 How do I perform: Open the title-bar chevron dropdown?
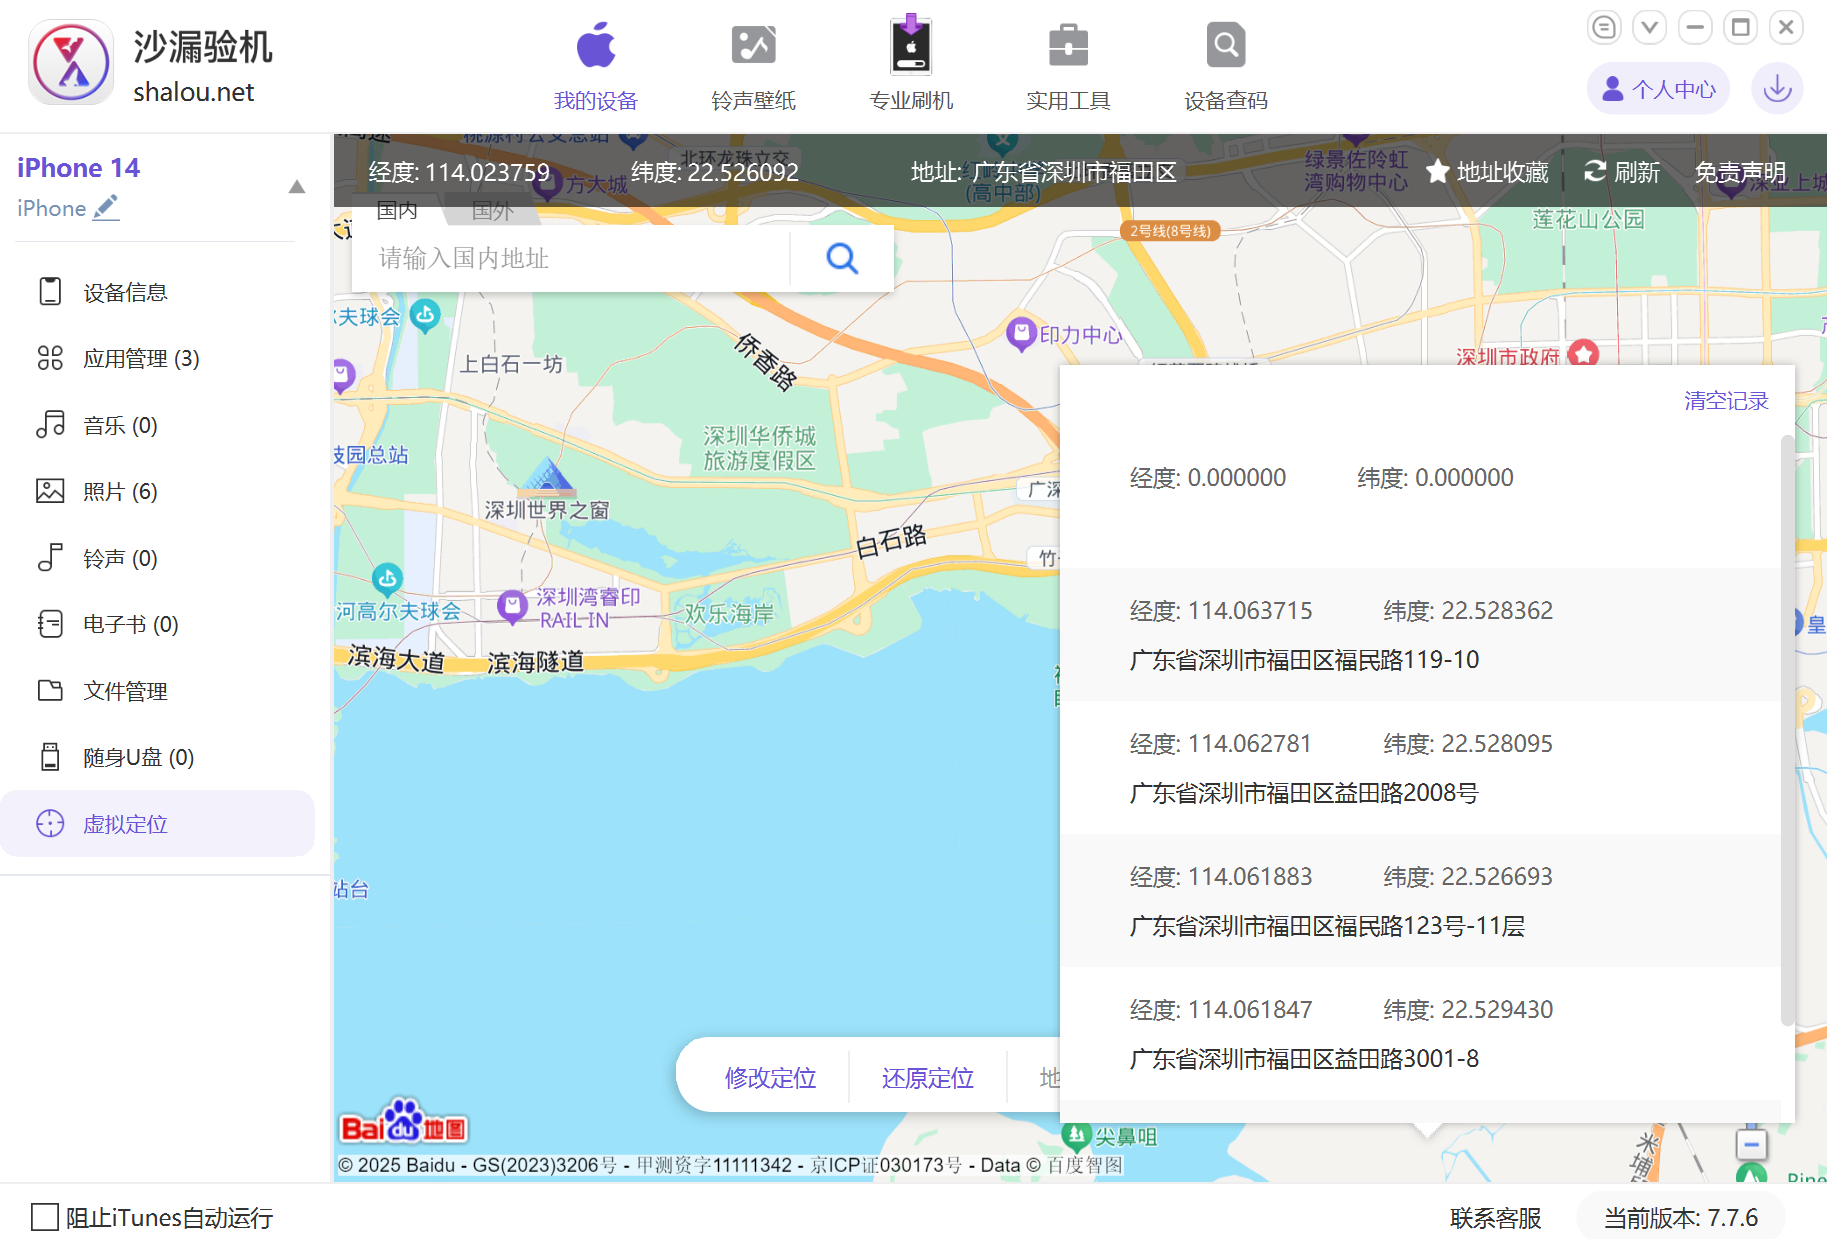coord(1649,27)
